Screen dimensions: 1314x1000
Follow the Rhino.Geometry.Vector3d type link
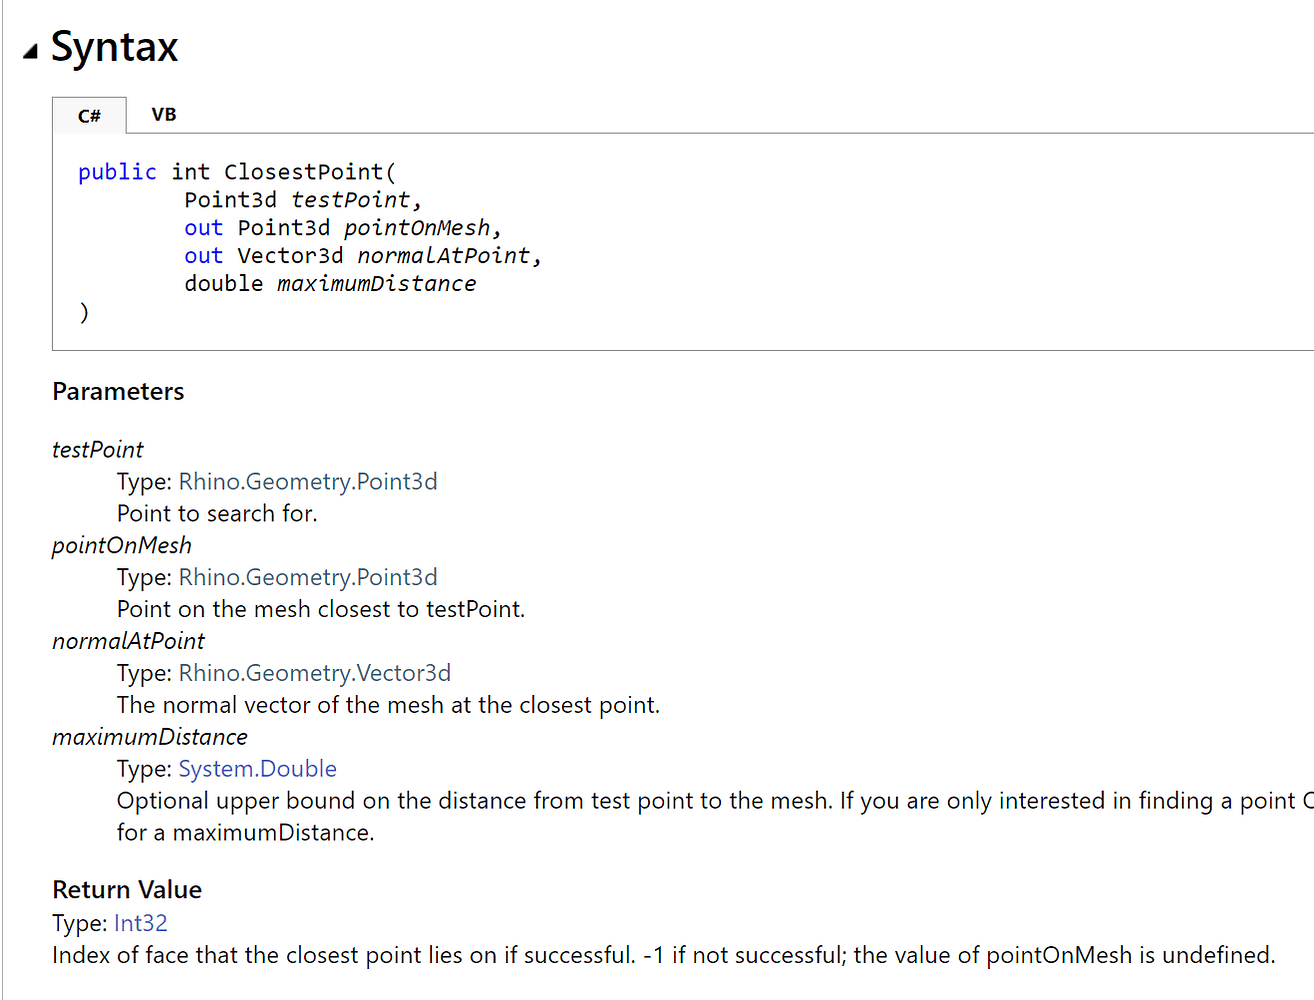[314, 674]
